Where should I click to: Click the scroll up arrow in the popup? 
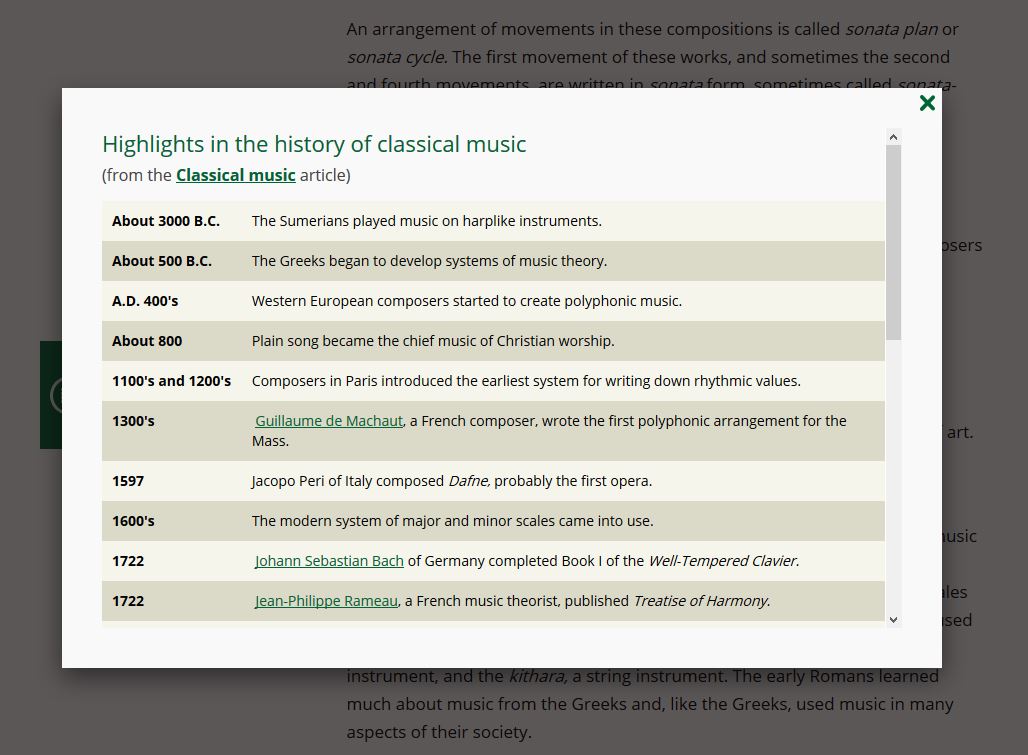tap(893, 137)
